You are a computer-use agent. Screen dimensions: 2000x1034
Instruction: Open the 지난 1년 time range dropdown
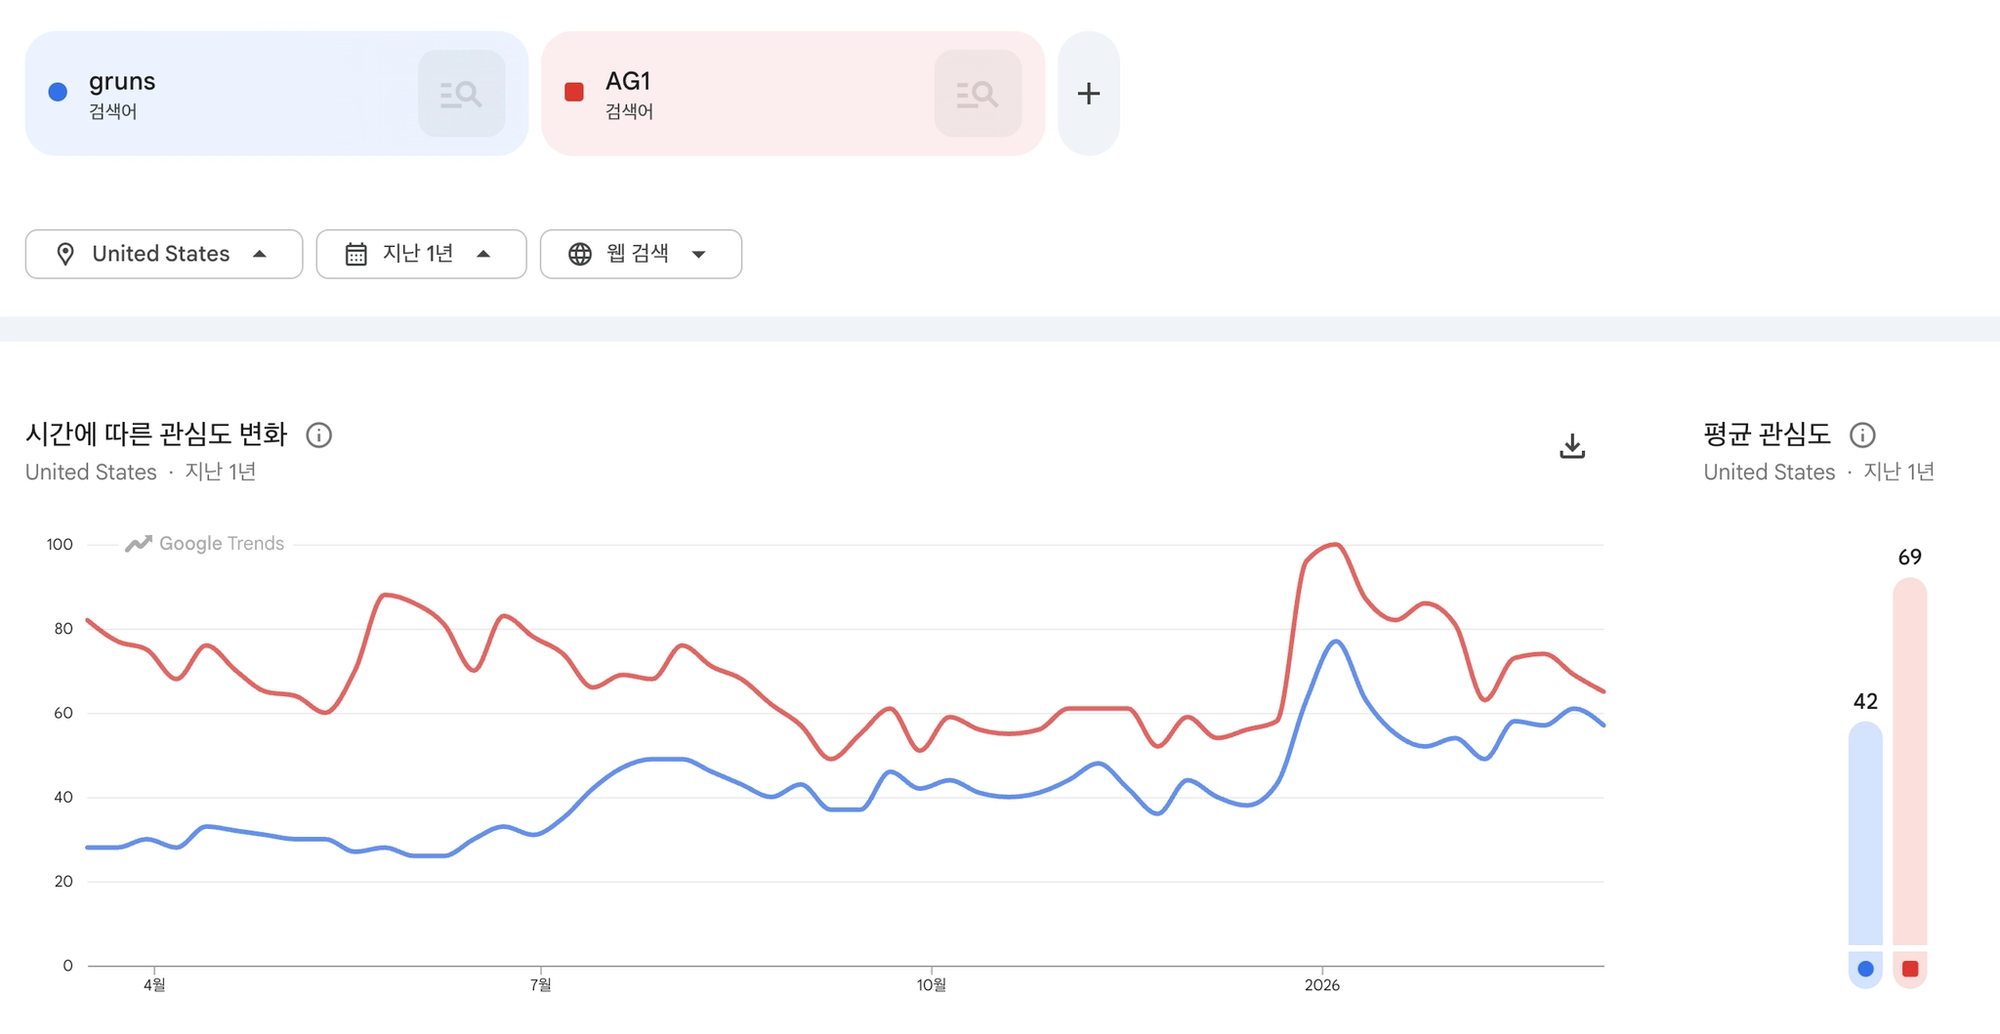coord(421,254)
